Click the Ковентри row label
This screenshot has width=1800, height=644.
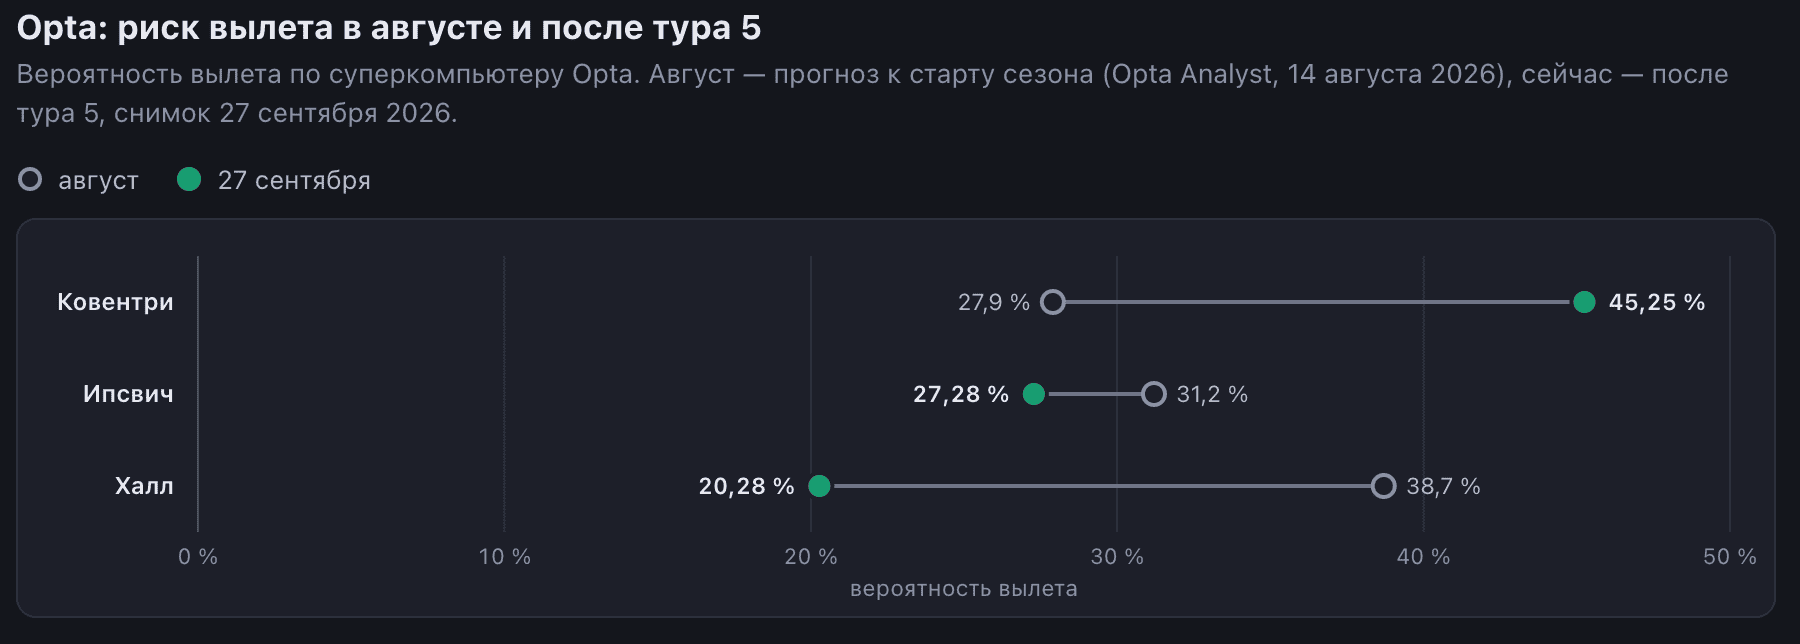(115, 302)
